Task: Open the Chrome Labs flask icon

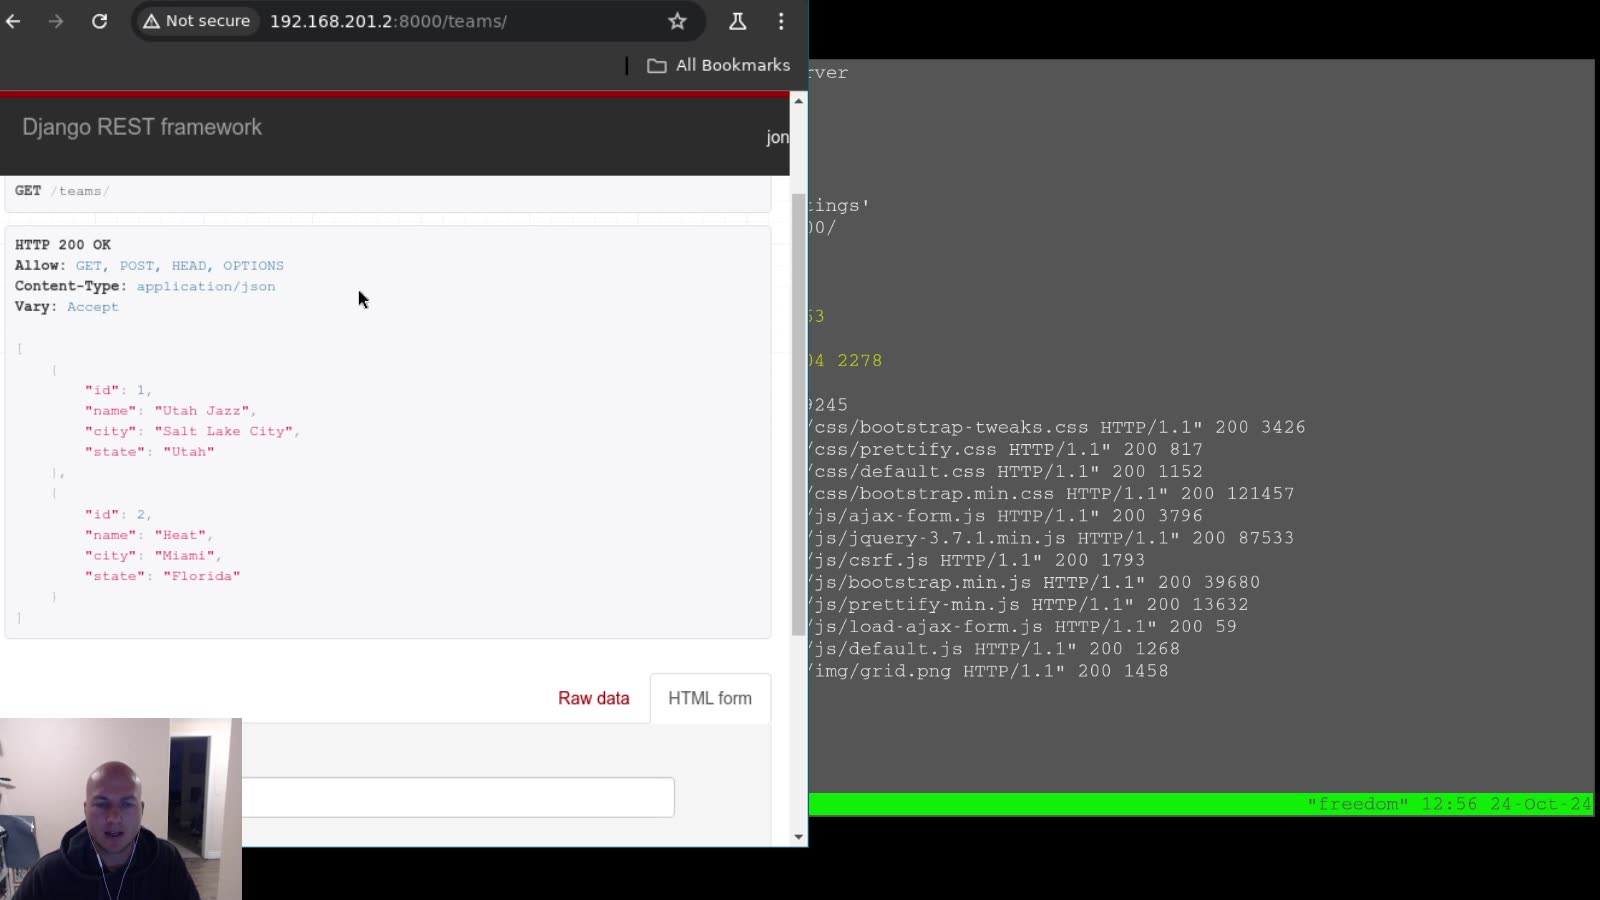Action: pyautogui.click(x=737, y=21)
